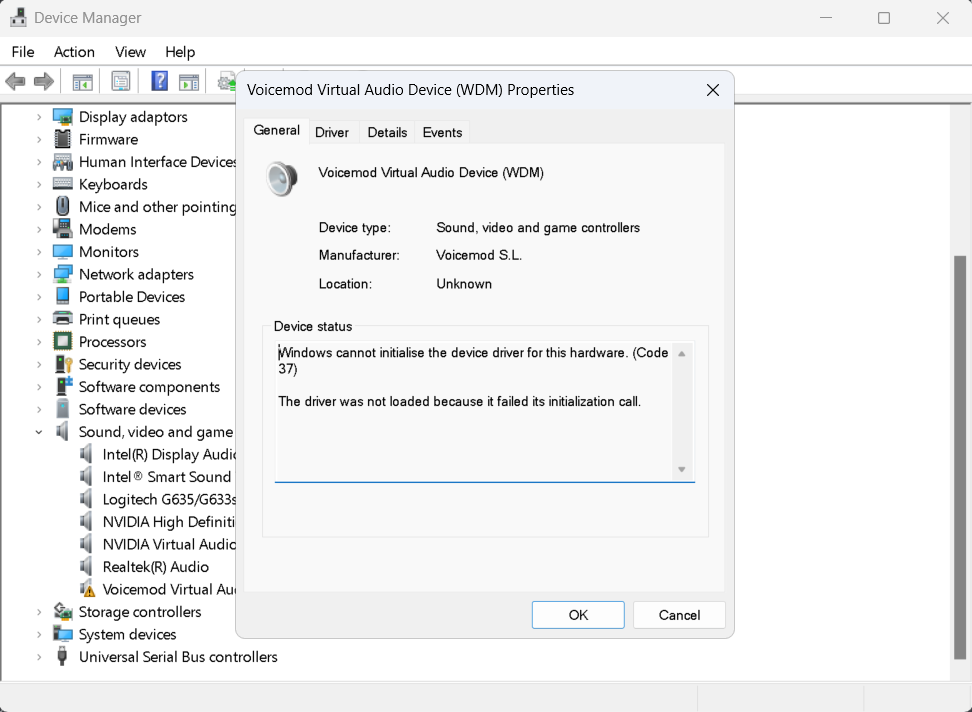Screen dimensions: 972x712
Task: Click the Cancel button
Action: [x=679, y=615]
